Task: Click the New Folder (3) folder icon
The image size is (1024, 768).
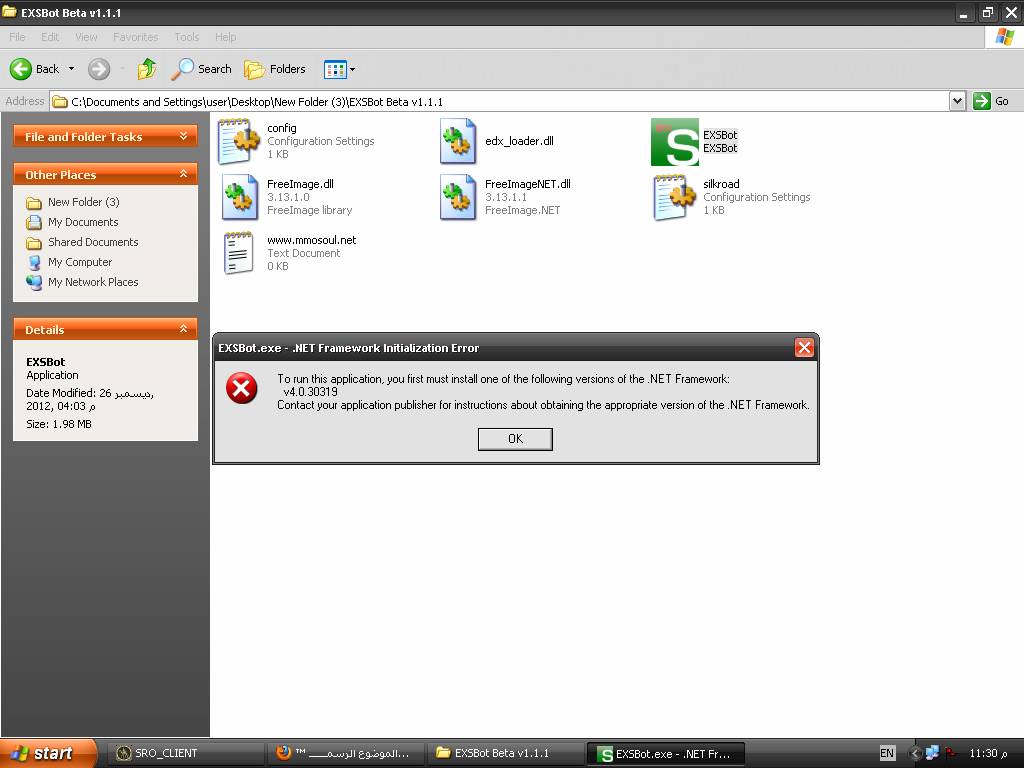Action: point(34,203)
